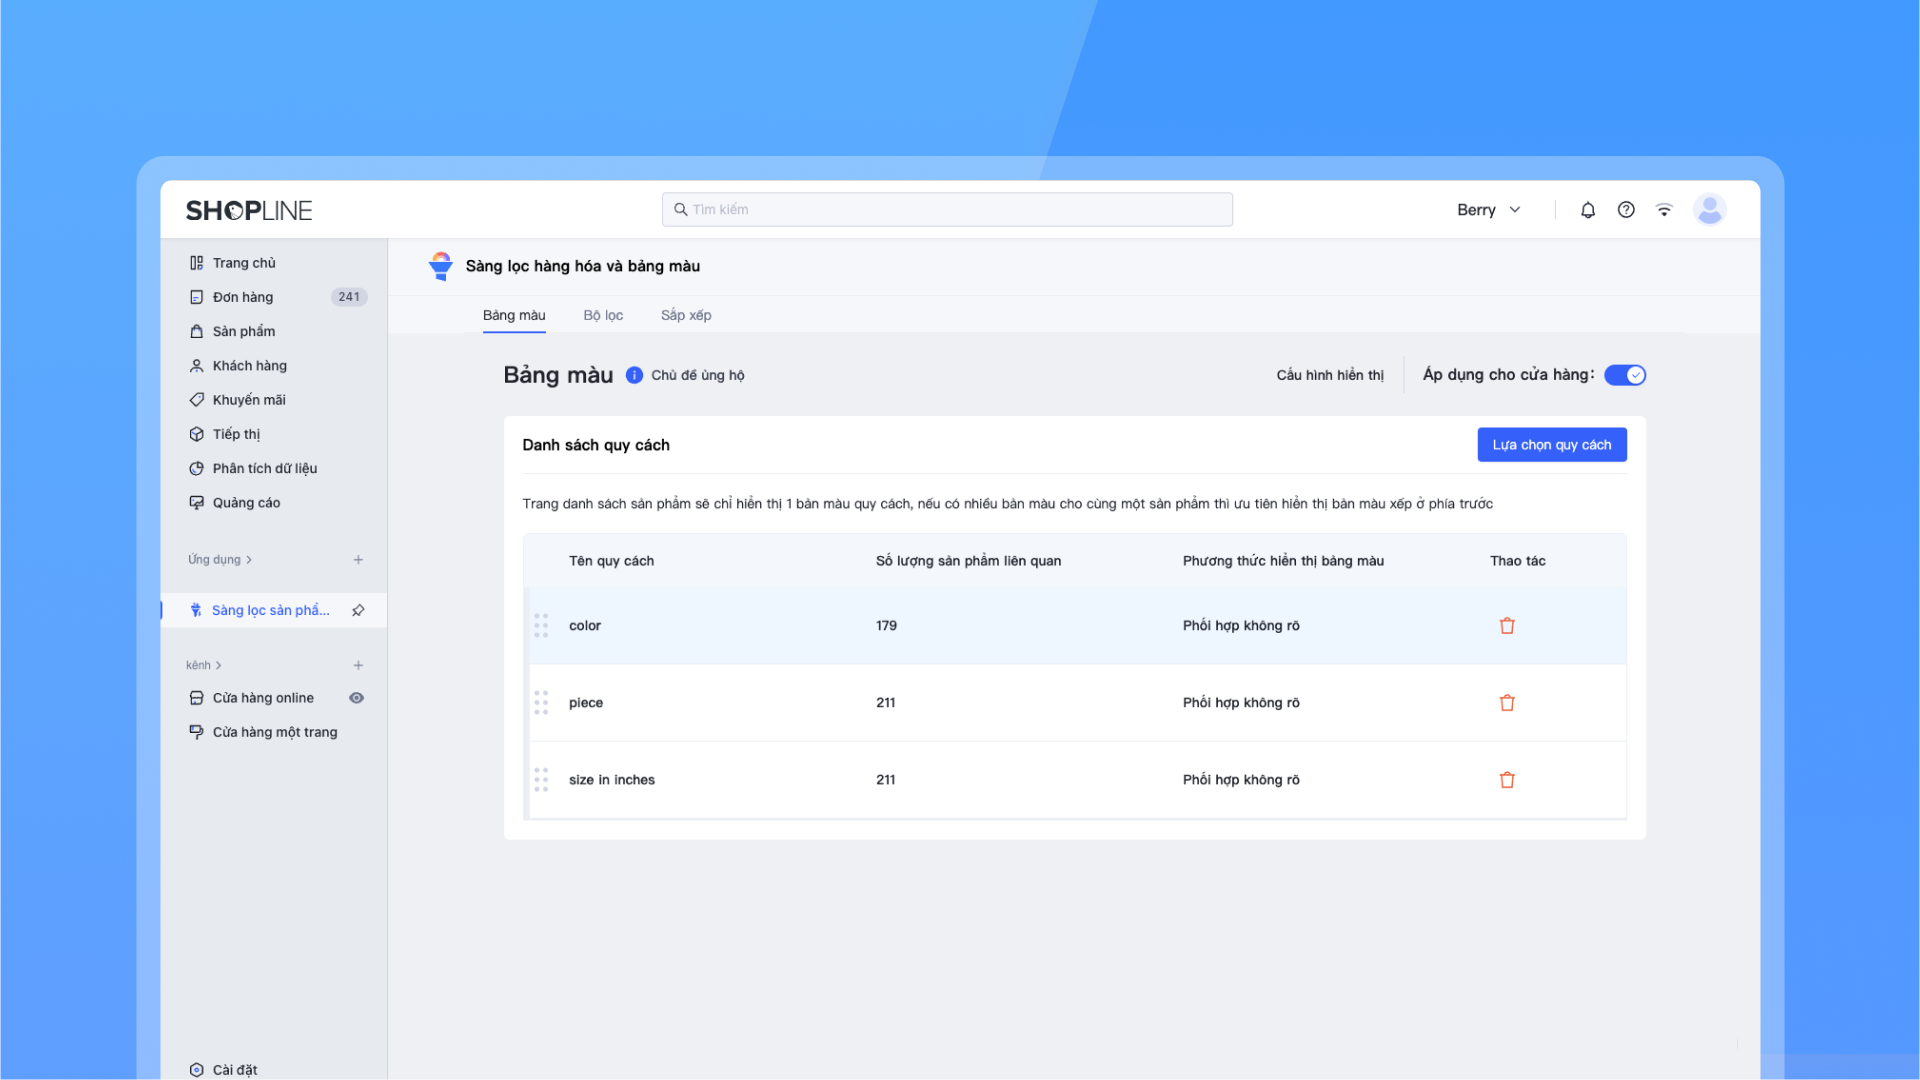This screenshot has height=1080, width=1920.
Task: Click the user avatar icon
Action: pos(1709,210)
